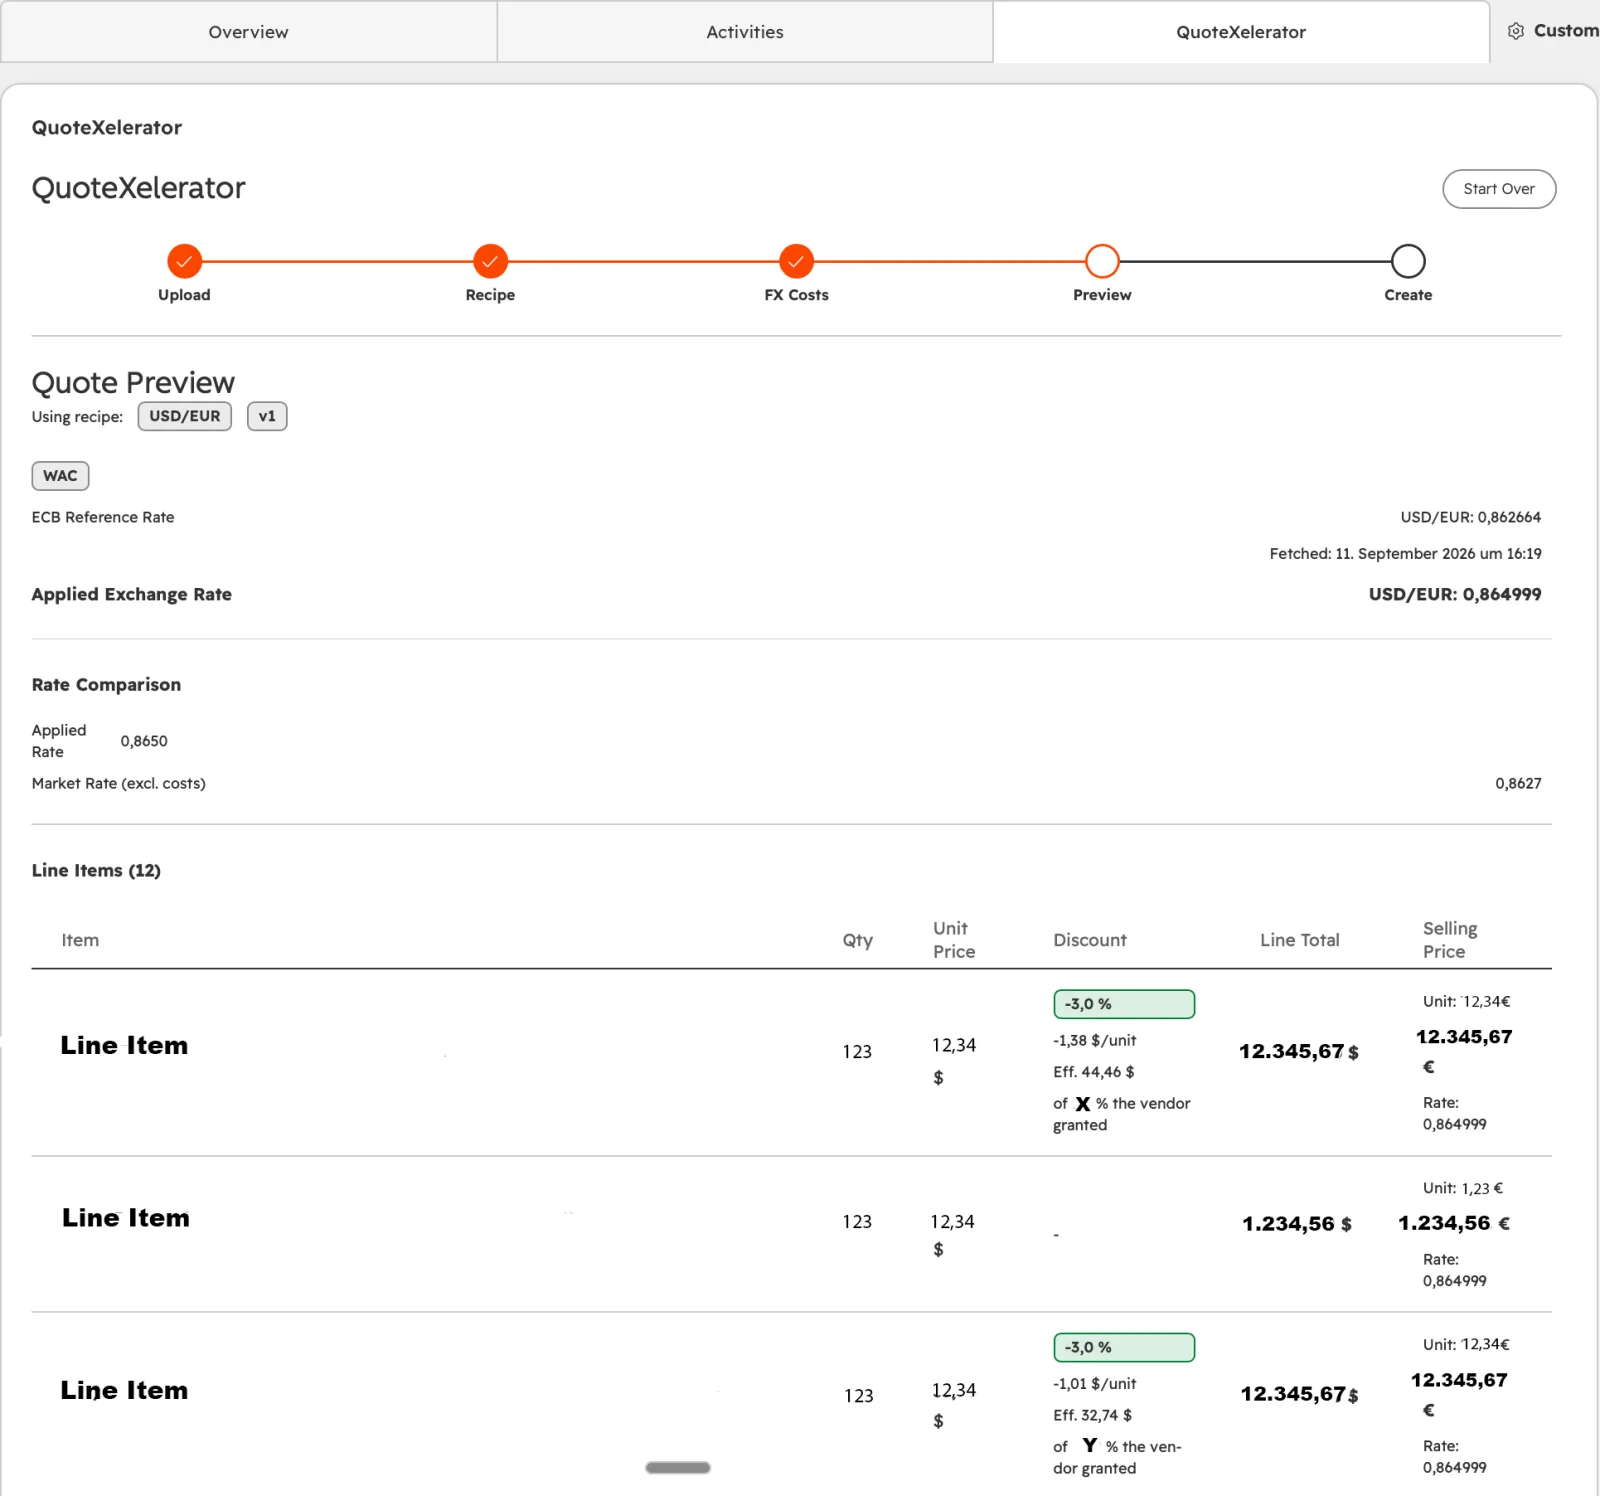This screenshot has width=1600, height=1496.
Task: Click the Rate Comparison heading
Action: pyautogui.click(x=106, y=685)
